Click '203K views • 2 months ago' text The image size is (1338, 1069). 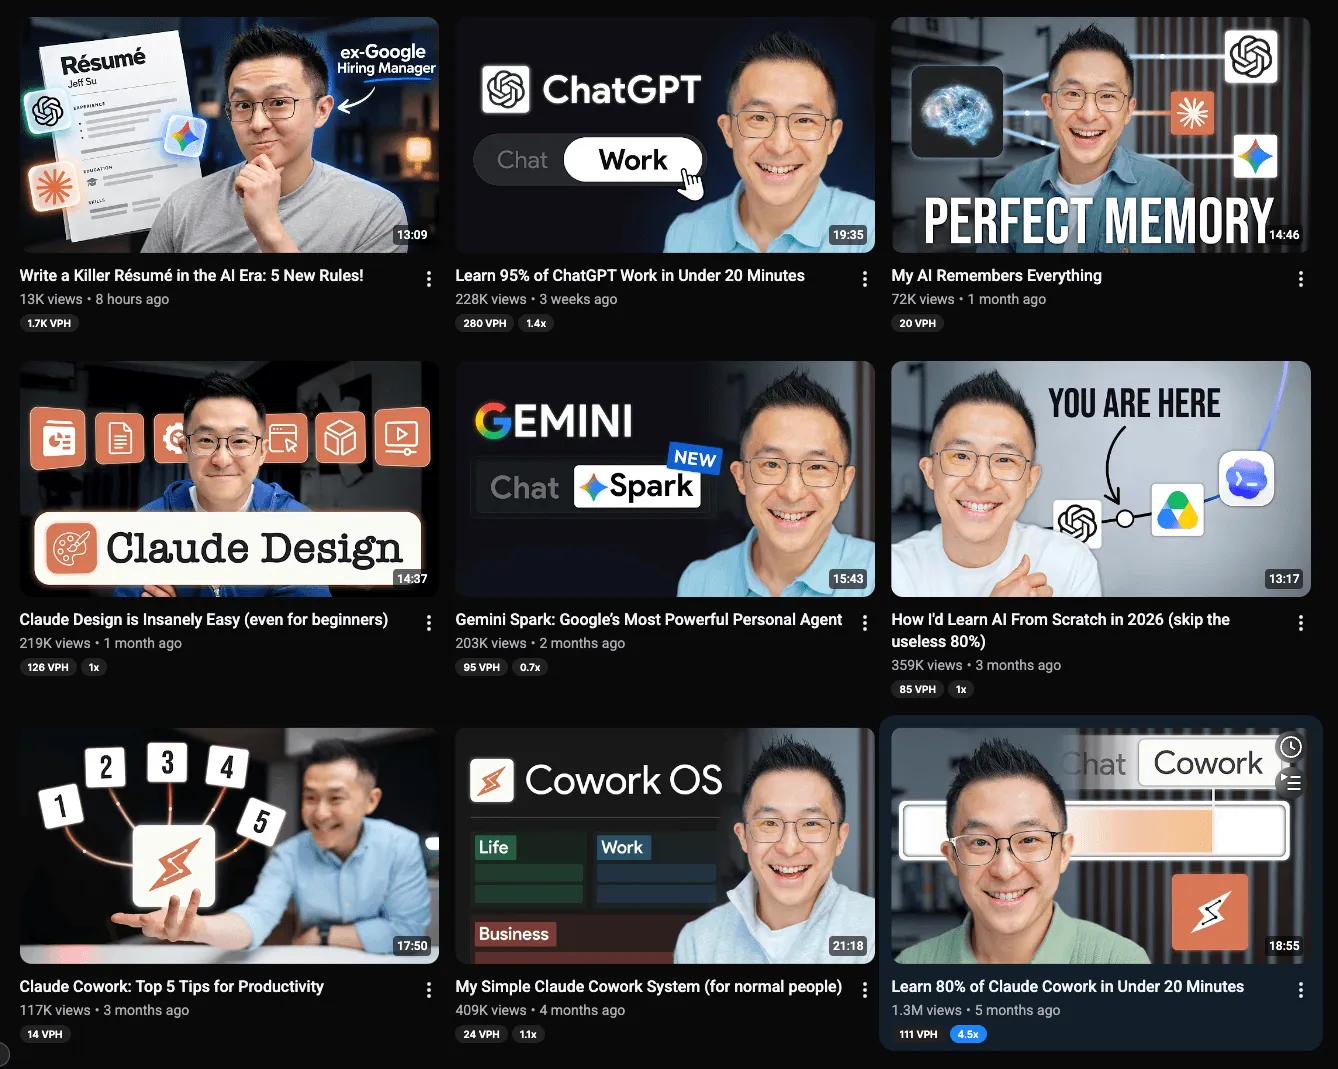(x=541, y=643)
